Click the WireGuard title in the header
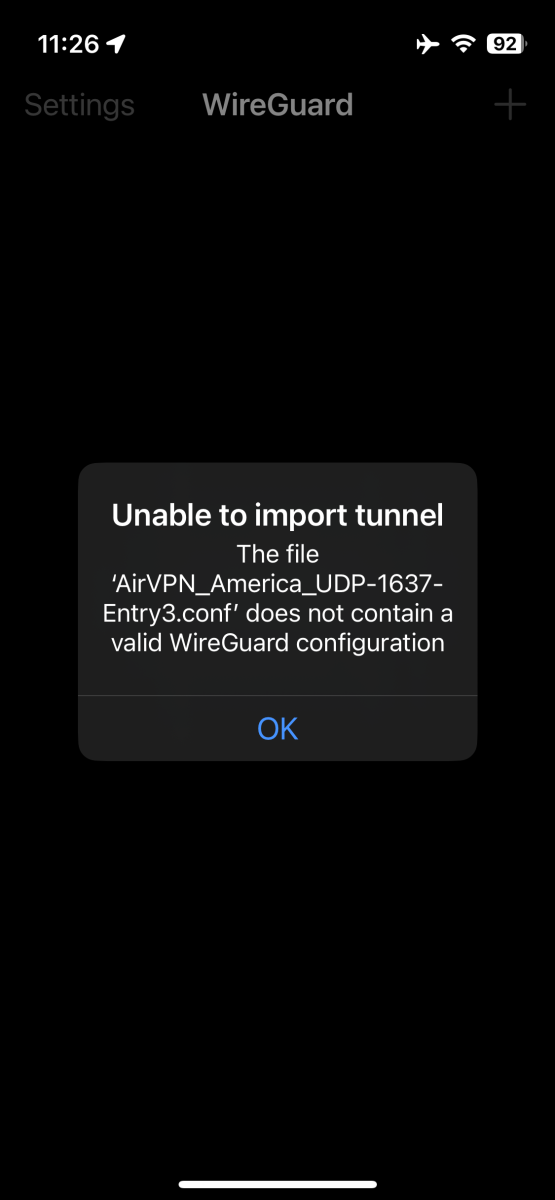Image resolution: width=555 pixels, height=1200 pixels. (277, 104)
